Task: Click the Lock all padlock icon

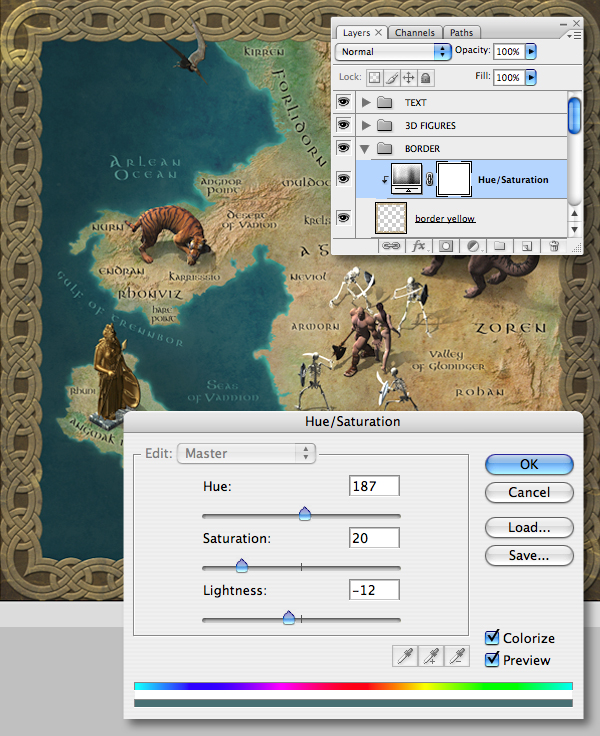Action: 426,77
